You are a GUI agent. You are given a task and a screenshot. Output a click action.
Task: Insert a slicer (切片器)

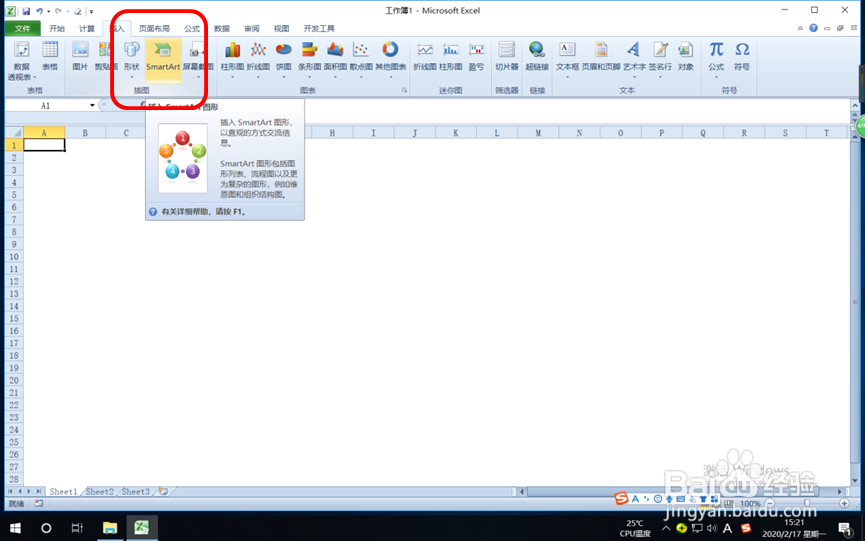506,57
